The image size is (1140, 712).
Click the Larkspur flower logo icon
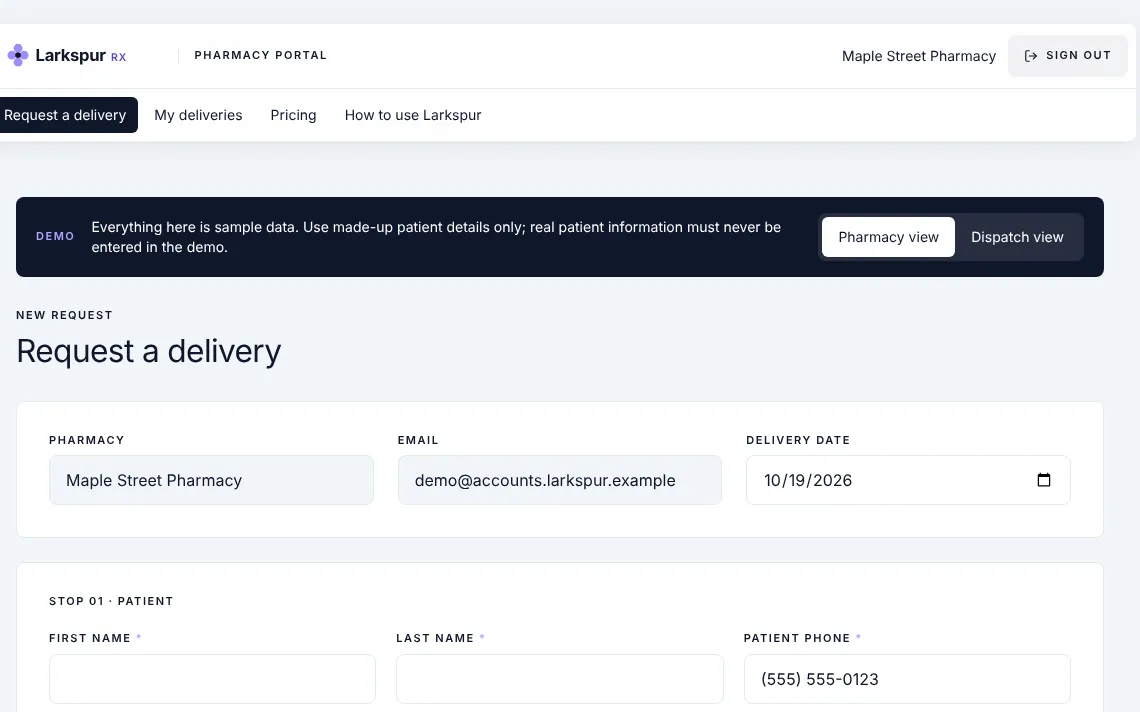coord(17,55)
